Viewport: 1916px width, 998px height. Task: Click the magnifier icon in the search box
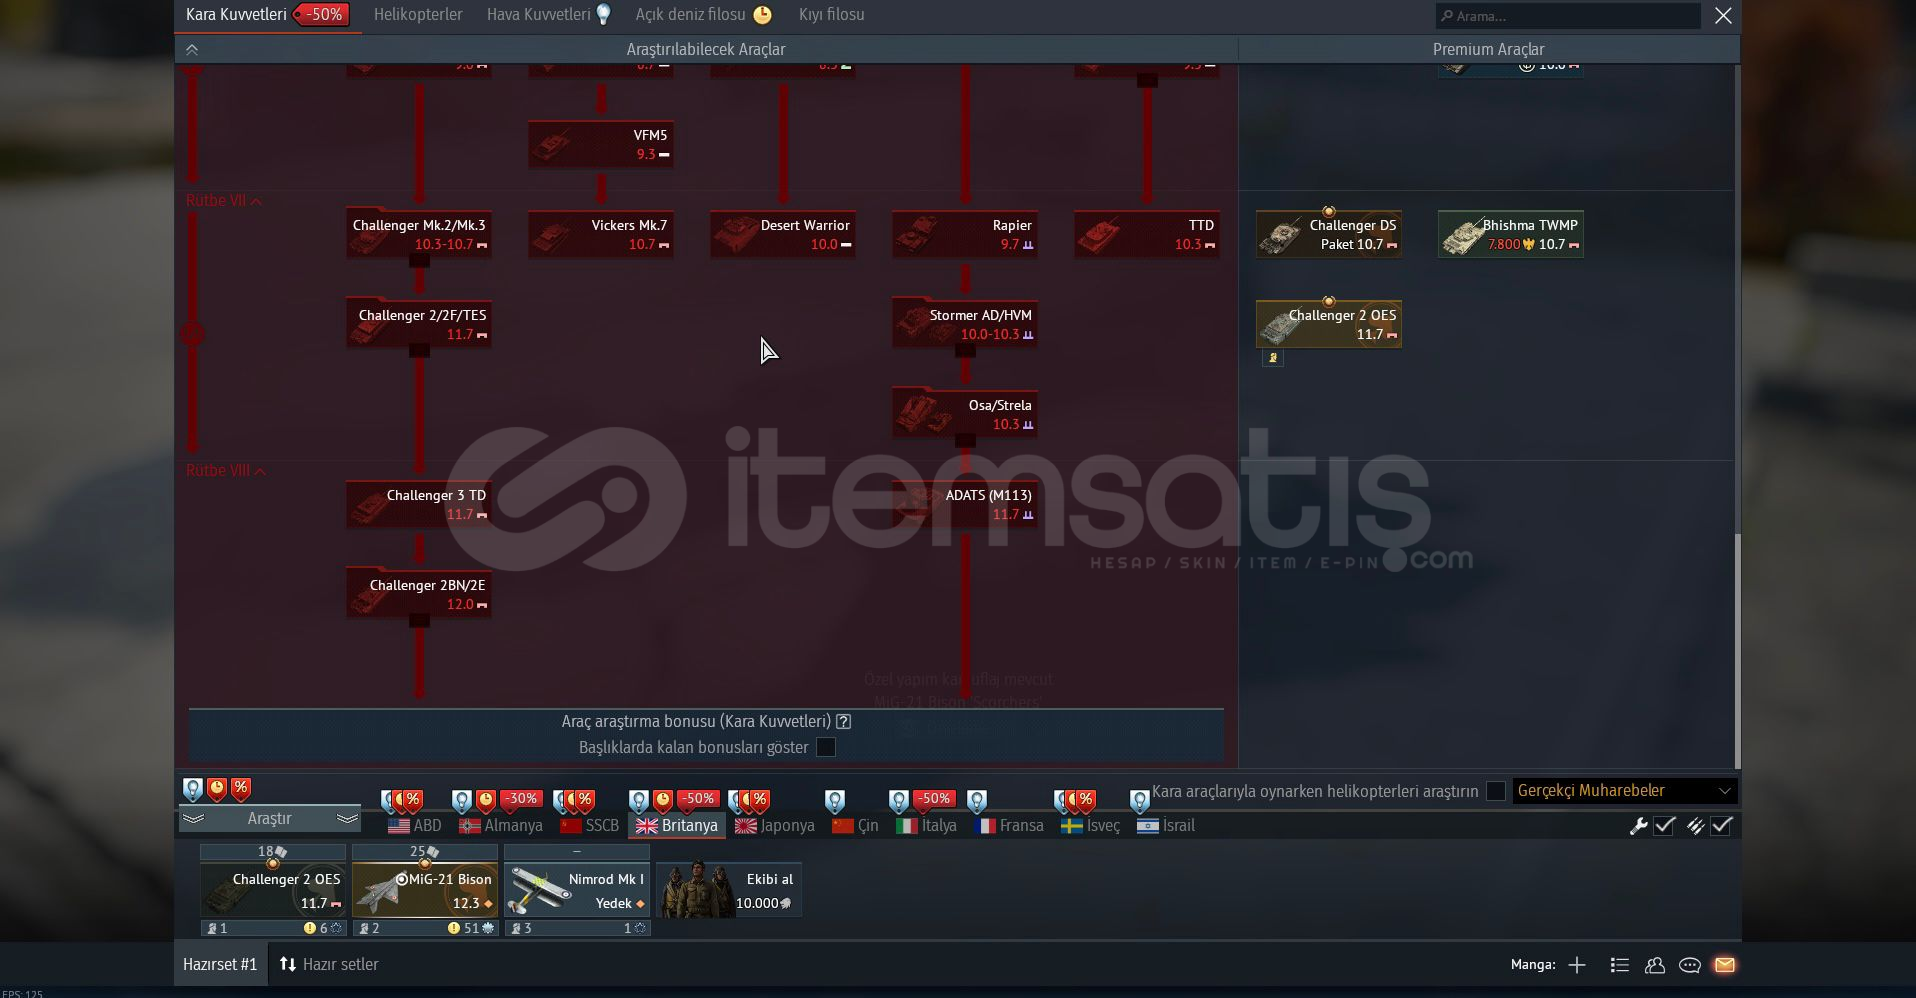coord(1446,16)
